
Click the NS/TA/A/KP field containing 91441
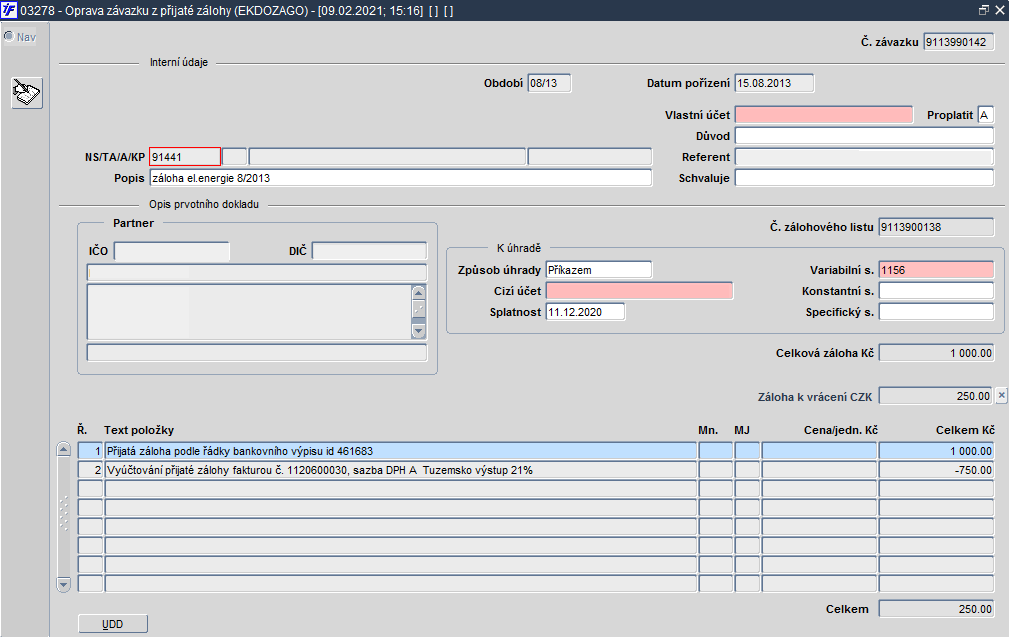point(185,157)
